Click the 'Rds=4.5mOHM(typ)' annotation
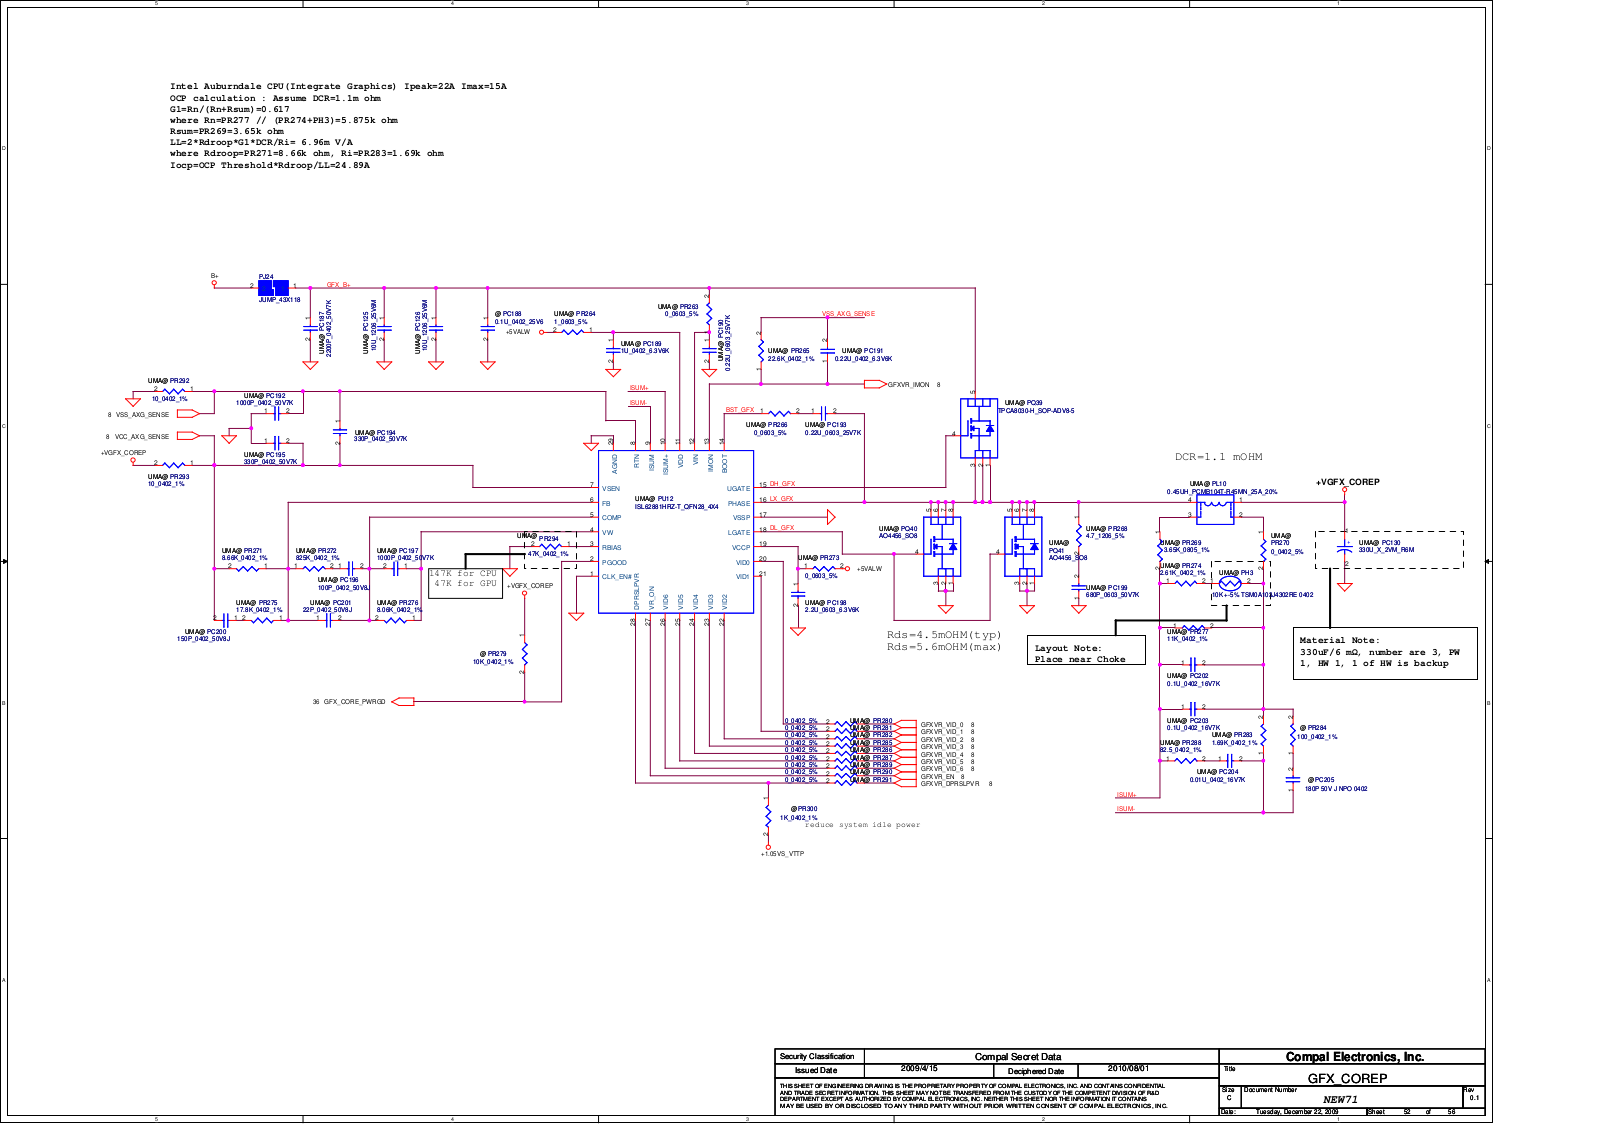This screenshot has height=1131, width=1600. tap(944, 635)
